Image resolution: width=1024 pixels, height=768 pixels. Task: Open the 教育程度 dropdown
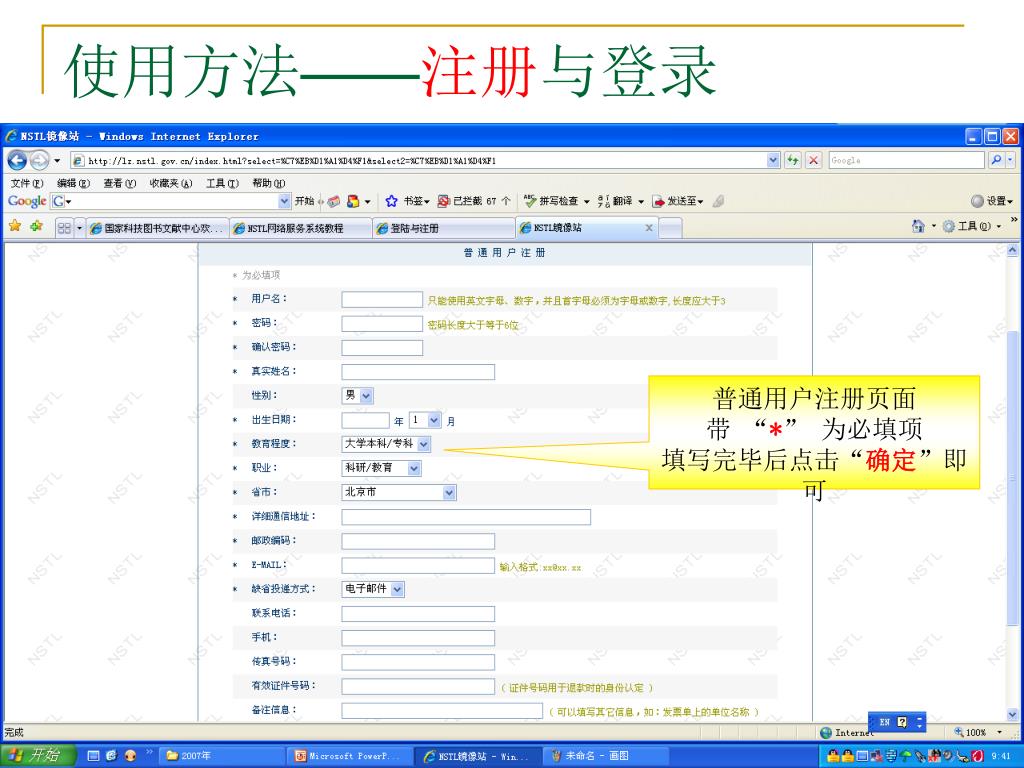click(x=386, y=444)
